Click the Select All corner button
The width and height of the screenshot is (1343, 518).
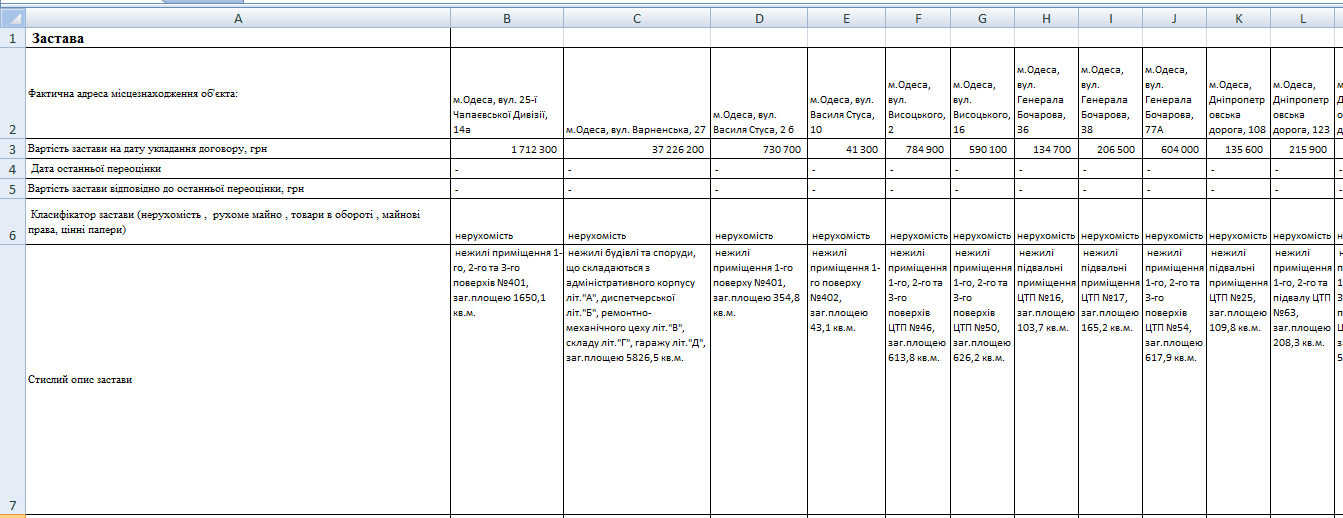coord(12,17)
